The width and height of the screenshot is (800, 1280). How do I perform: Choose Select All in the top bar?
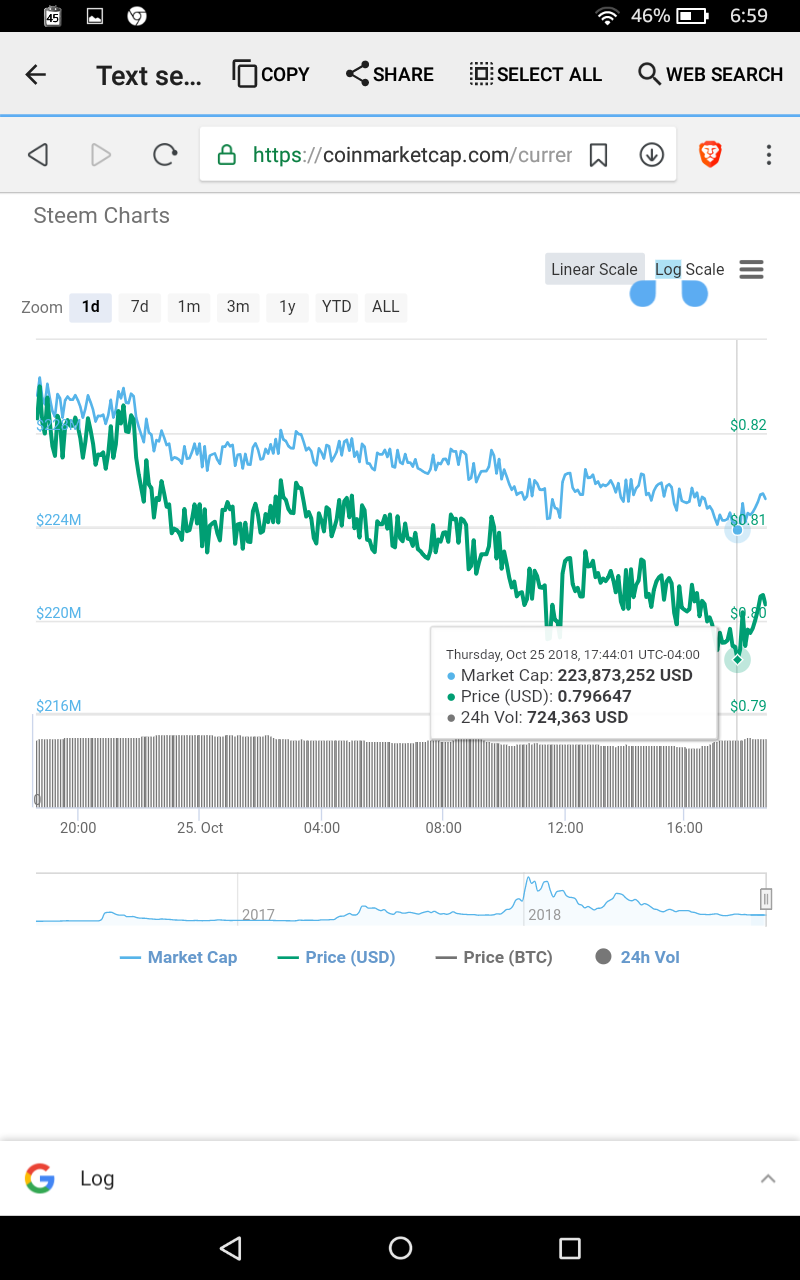point(536,74)
